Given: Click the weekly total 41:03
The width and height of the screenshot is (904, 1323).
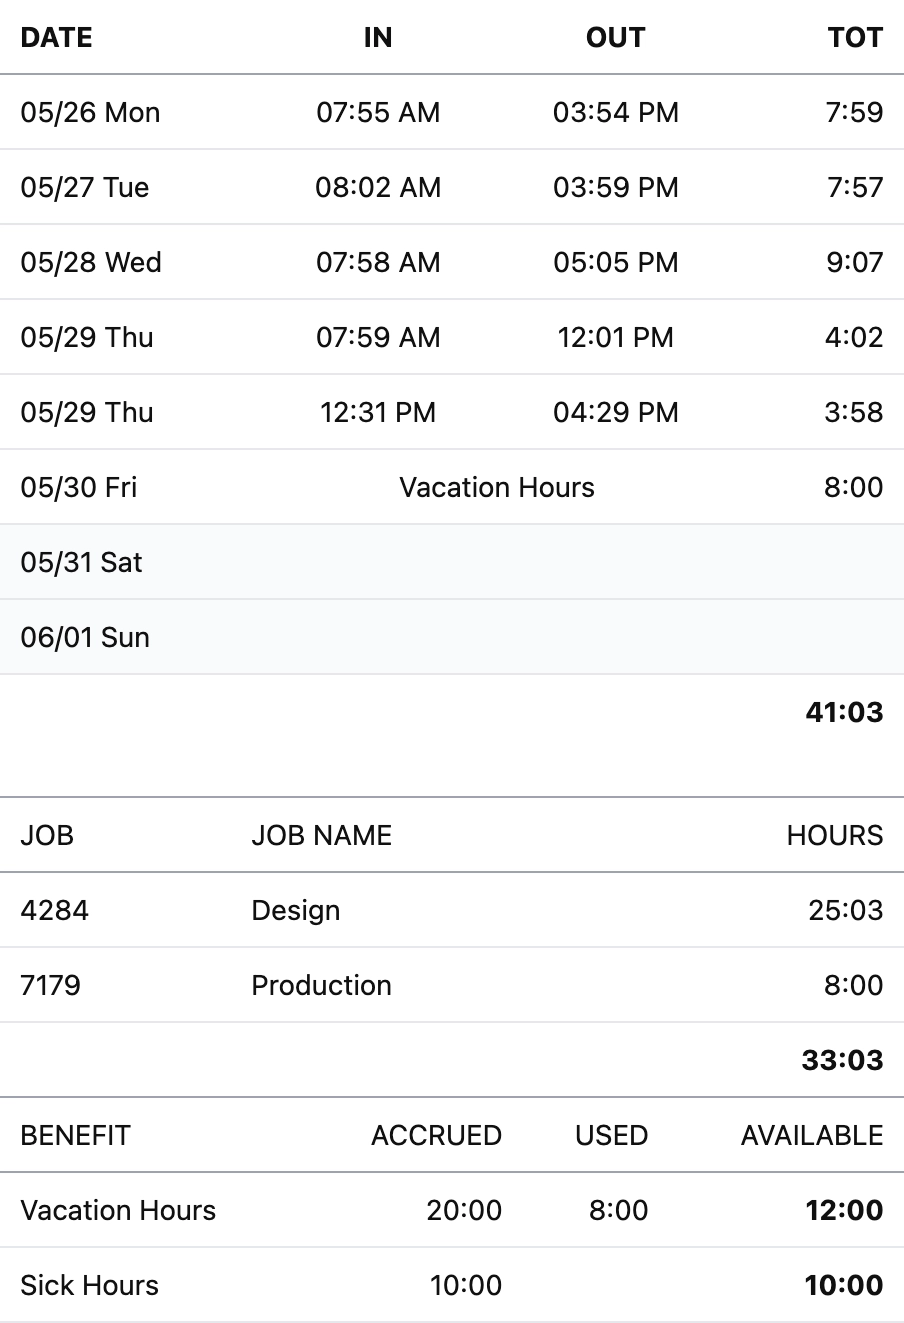Looking at the screenshot, I should point(844,712).
